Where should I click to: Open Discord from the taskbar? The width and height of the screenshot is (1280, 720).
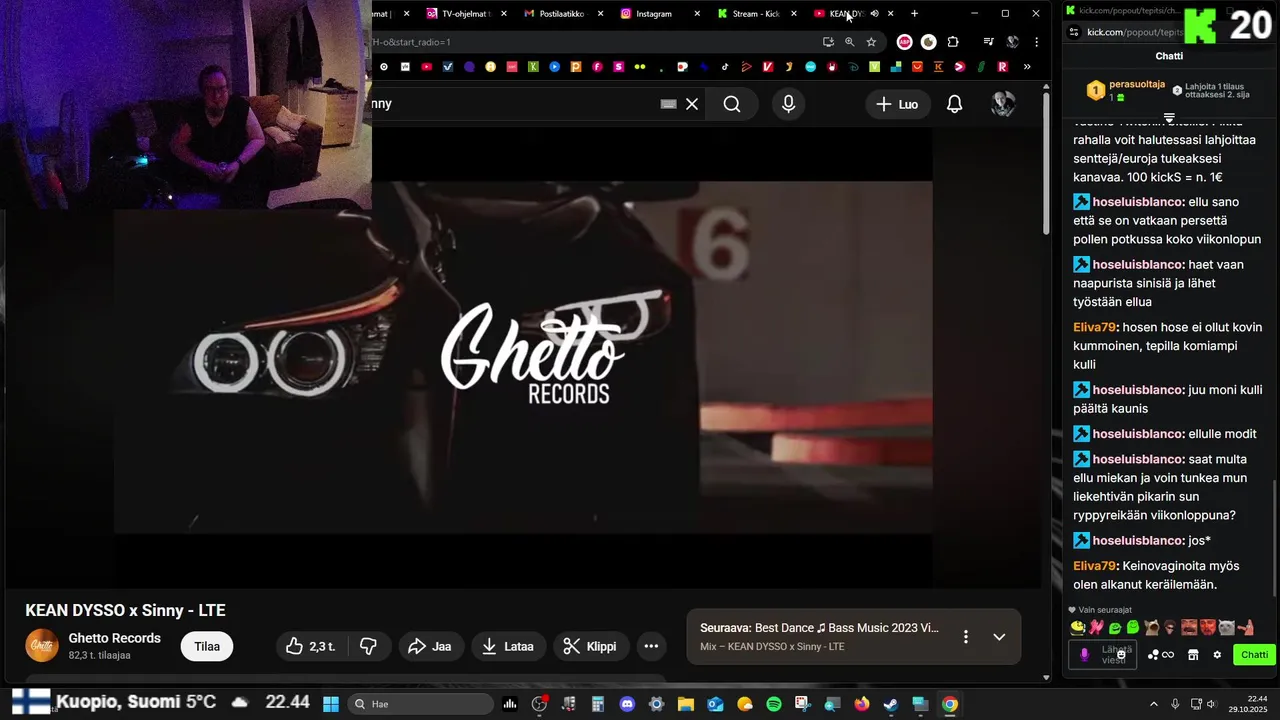click(x=627, y=704)
